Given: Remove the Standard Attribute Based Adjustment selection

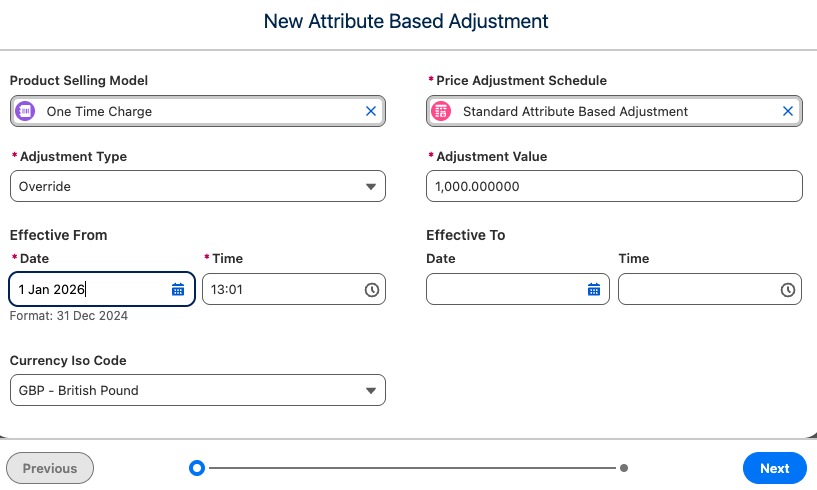Looking at the screenshot, I should 787,111.
